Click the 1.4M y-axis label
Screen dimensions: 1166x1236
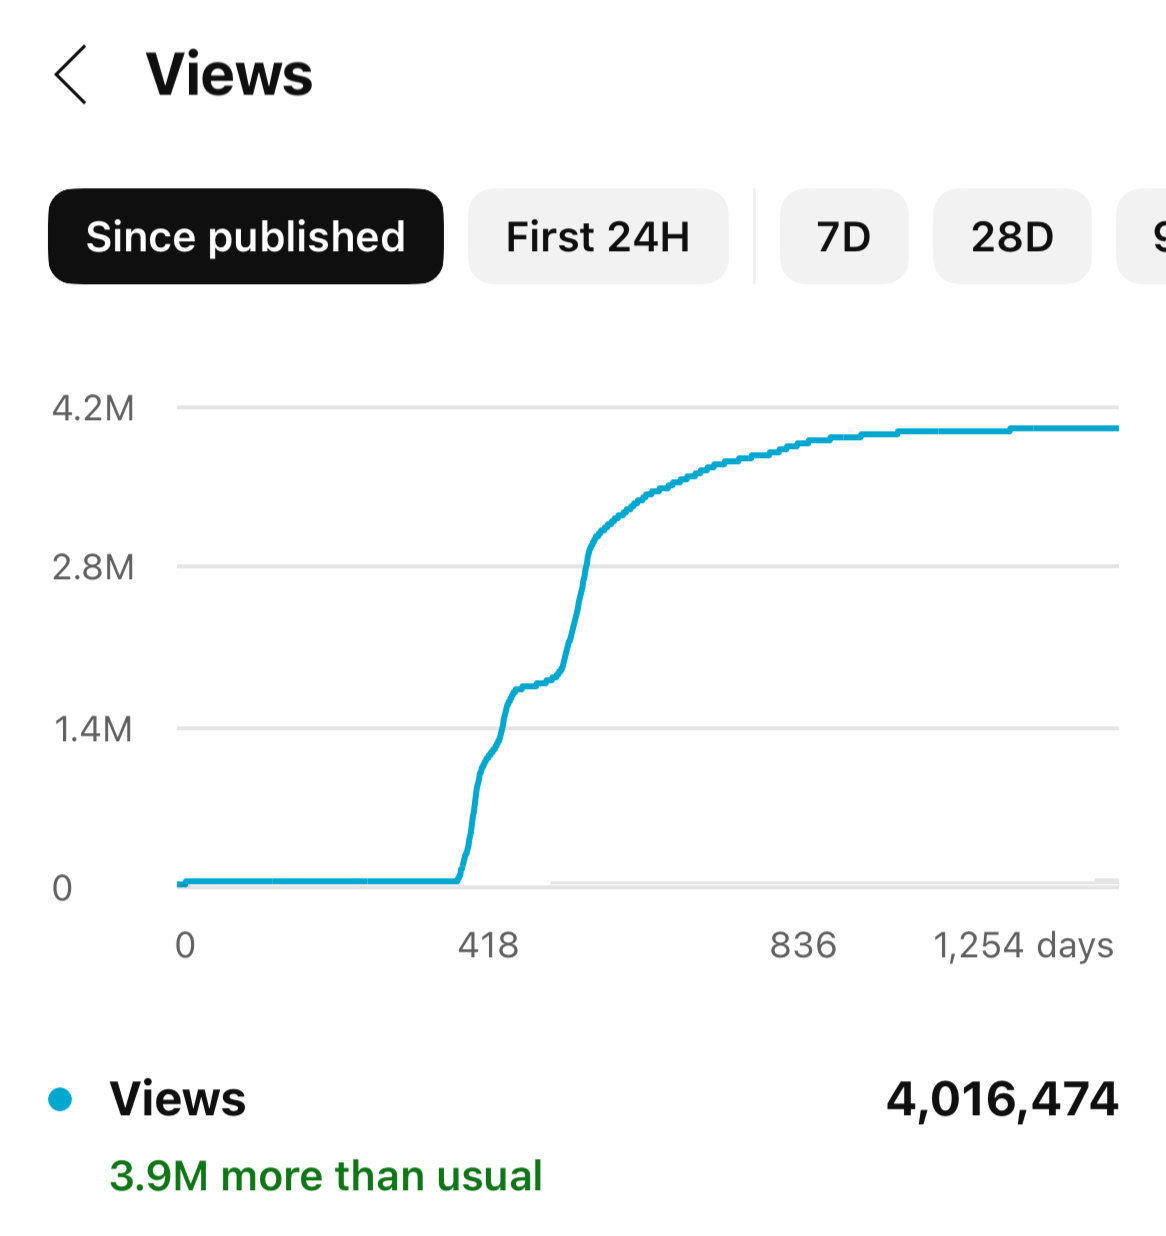(x=92, y=730)
